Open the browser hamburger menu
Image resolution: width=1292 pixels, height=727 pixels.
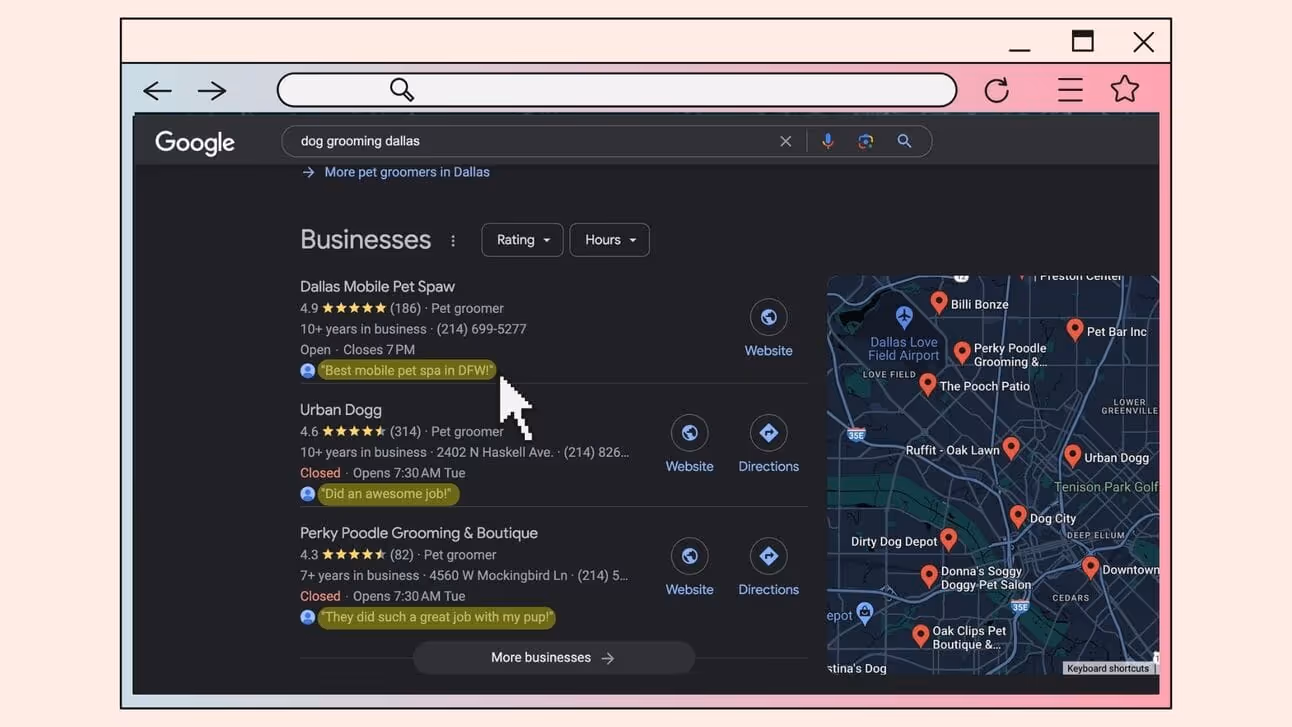tap(1070, 90)
